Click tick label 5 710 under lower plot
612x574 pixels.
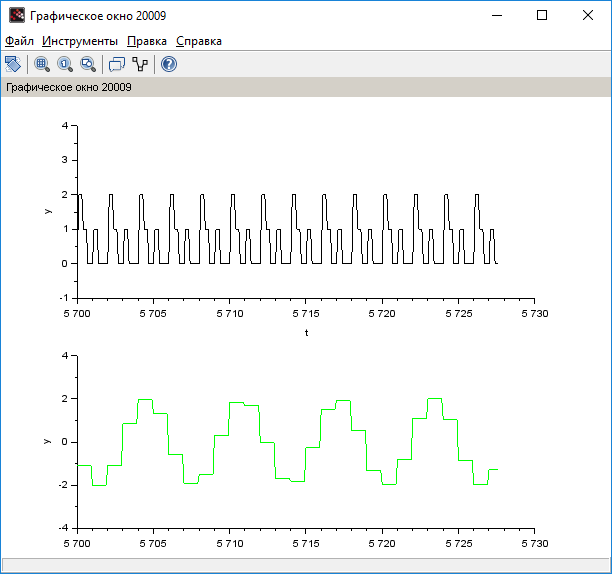click(230, 544)
